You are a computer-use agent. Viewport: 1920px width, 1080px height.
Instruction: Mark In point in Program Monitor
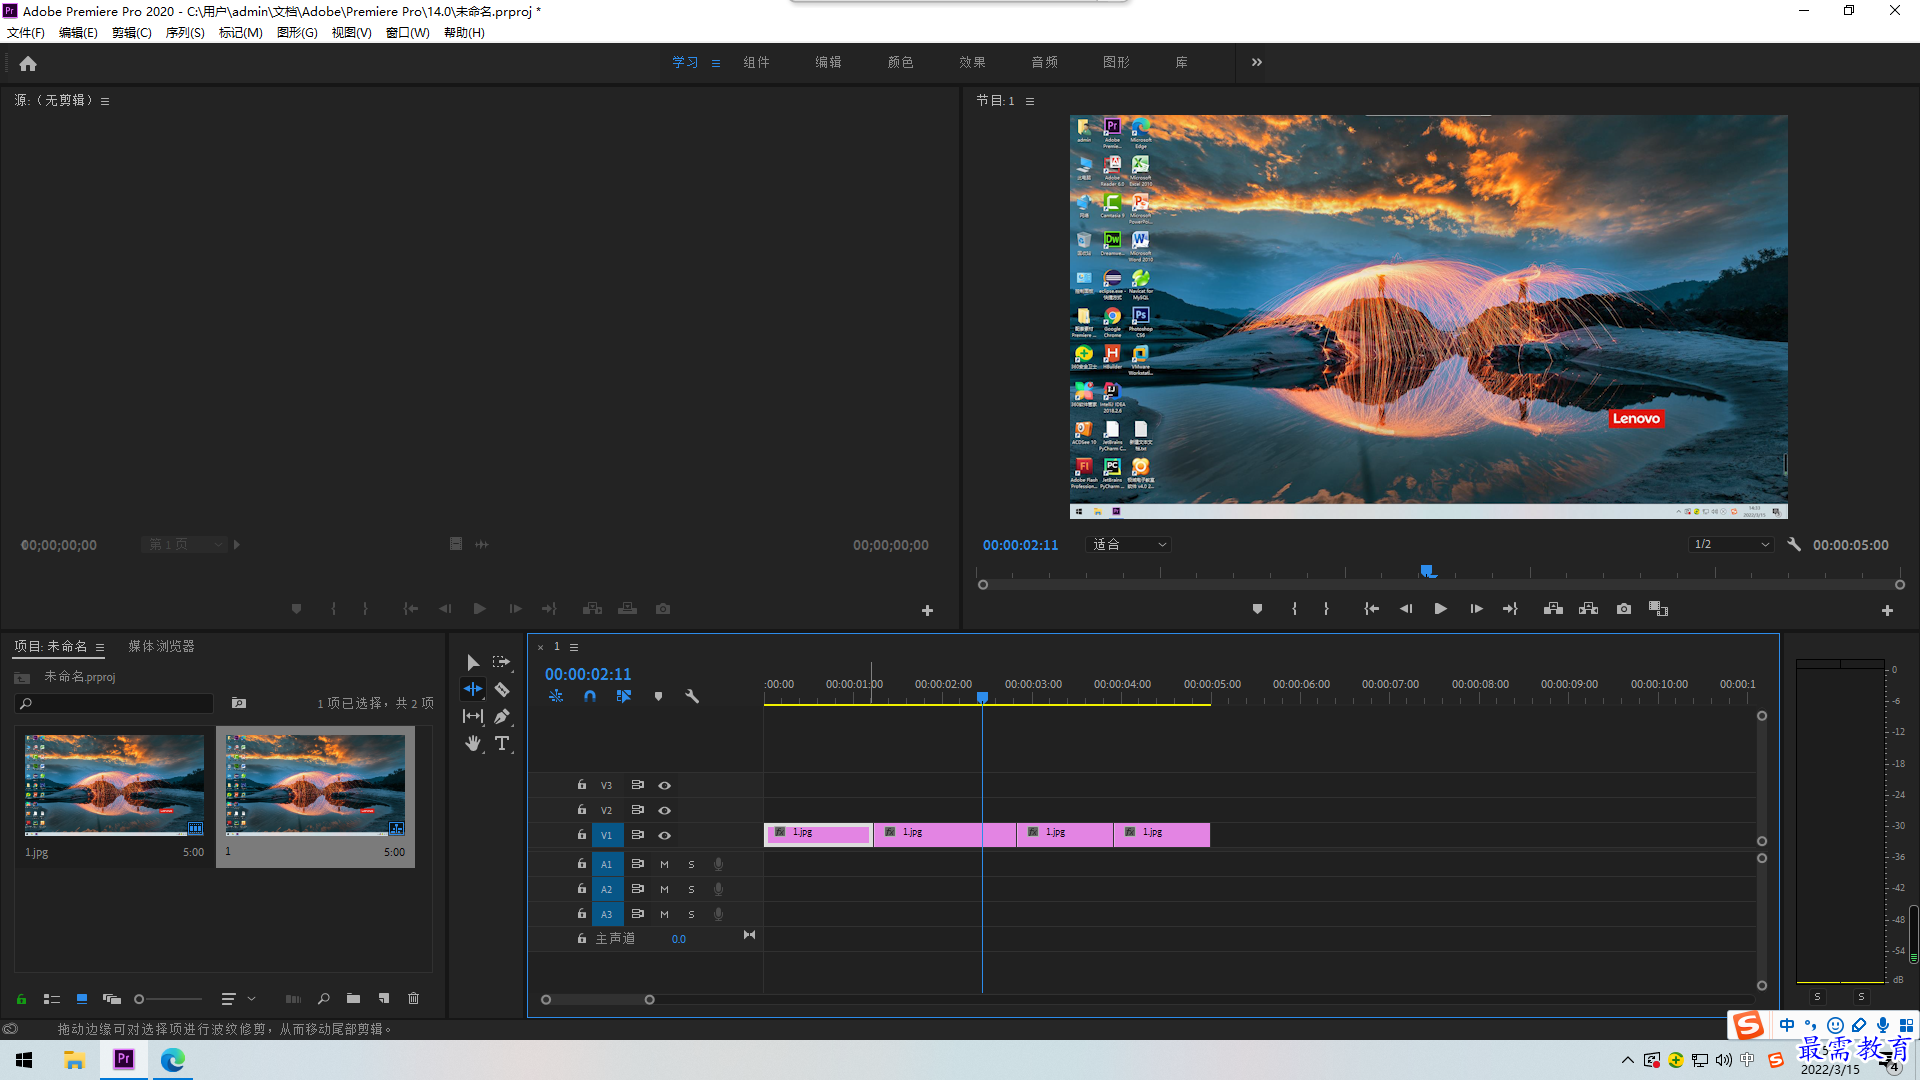pos(1294,609)
